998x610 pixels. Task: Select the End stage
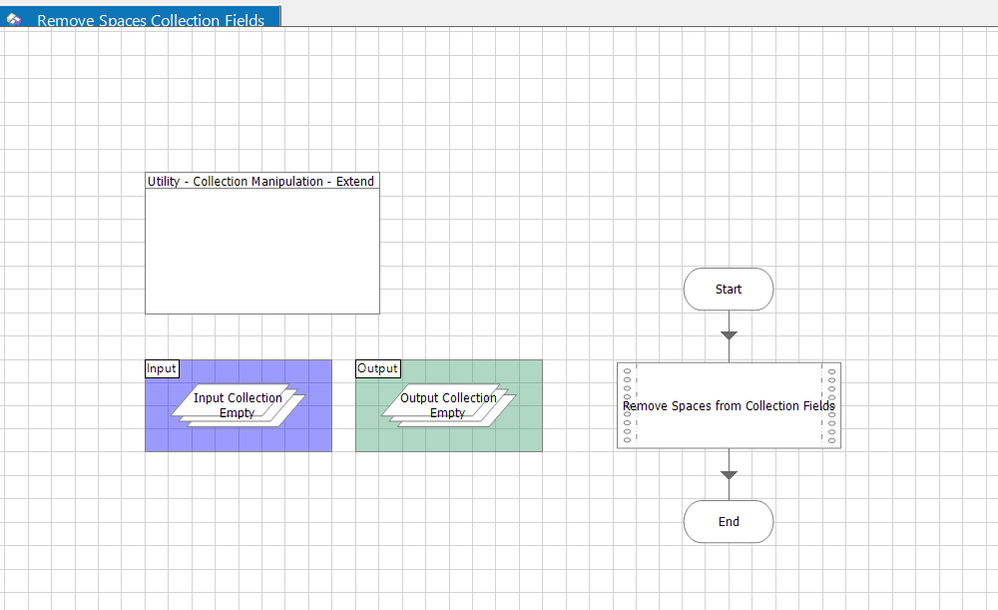(728, 521)
